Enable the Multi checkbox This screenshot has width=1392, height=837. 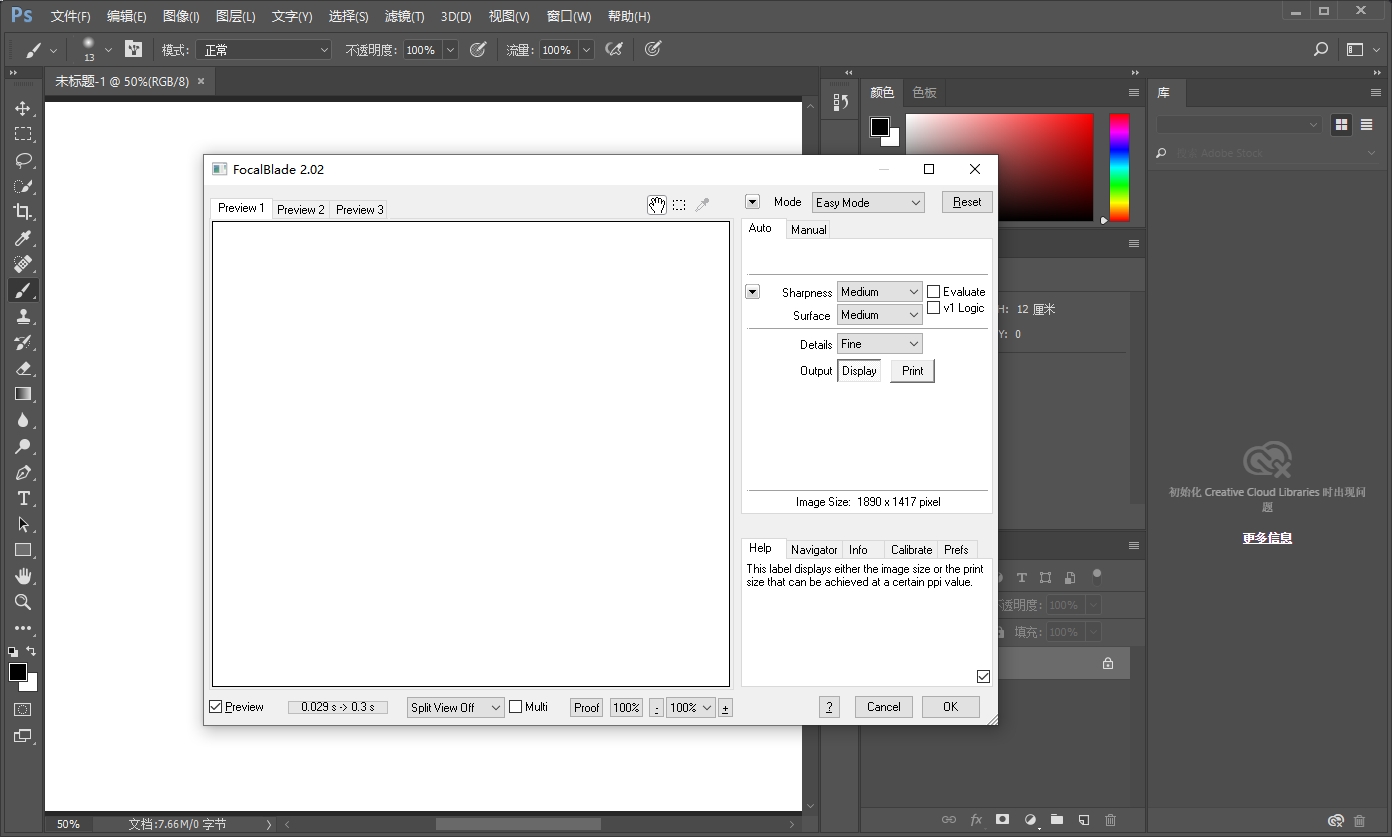tap(516, 707)
